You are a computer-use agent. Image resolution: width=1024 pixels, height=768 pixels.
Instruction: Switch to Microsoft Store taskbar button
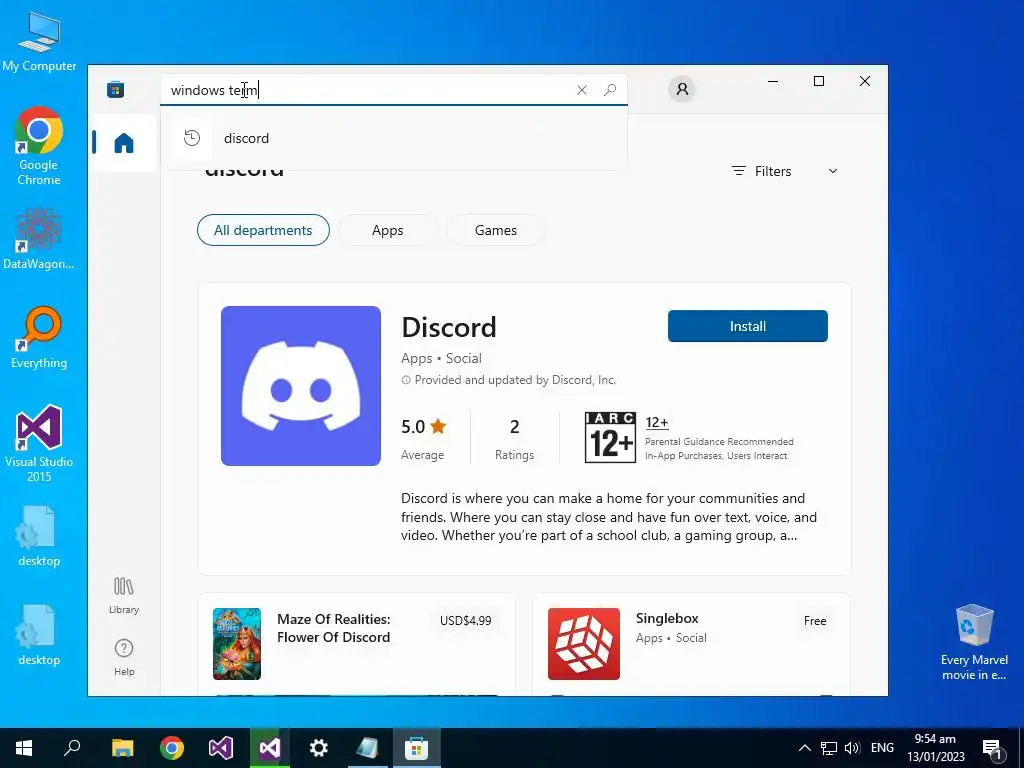click(x=416, y=748)
